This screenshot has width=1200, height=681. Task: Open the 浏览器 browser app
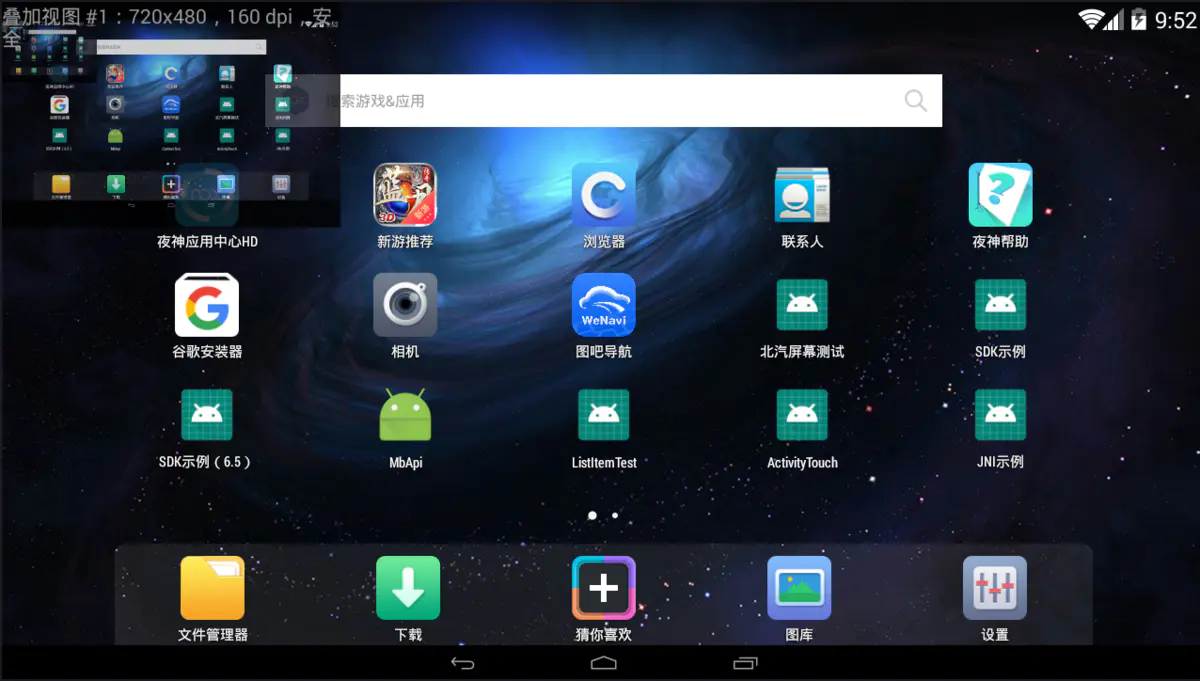[x=603, y=195]
